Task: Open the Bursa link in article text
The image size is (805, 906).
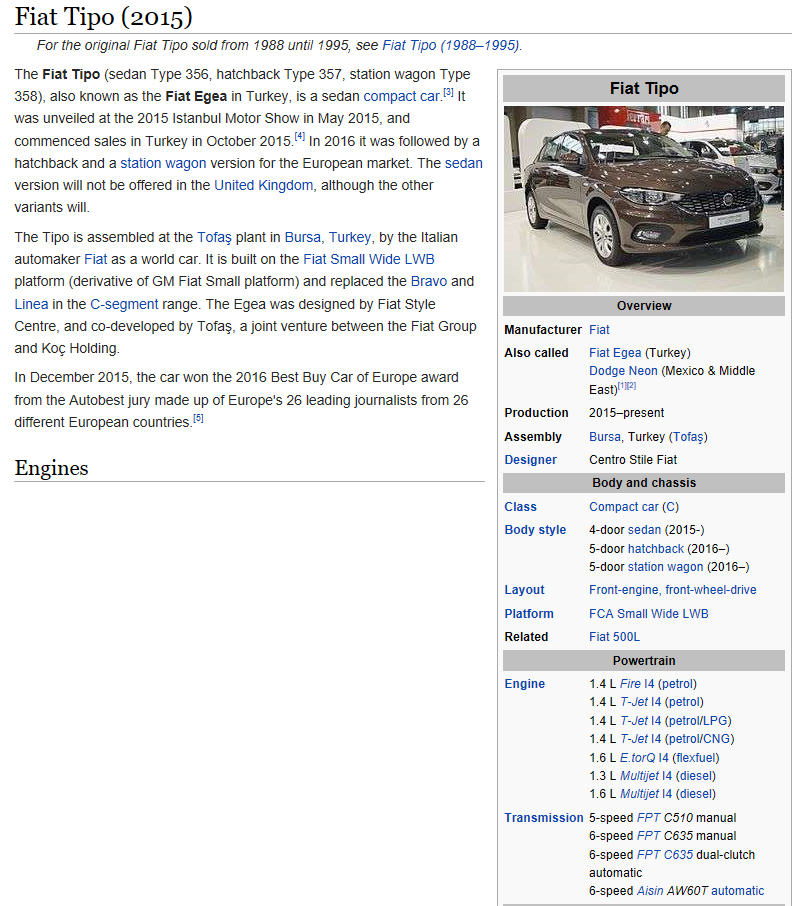Action: tap(302, 237)
